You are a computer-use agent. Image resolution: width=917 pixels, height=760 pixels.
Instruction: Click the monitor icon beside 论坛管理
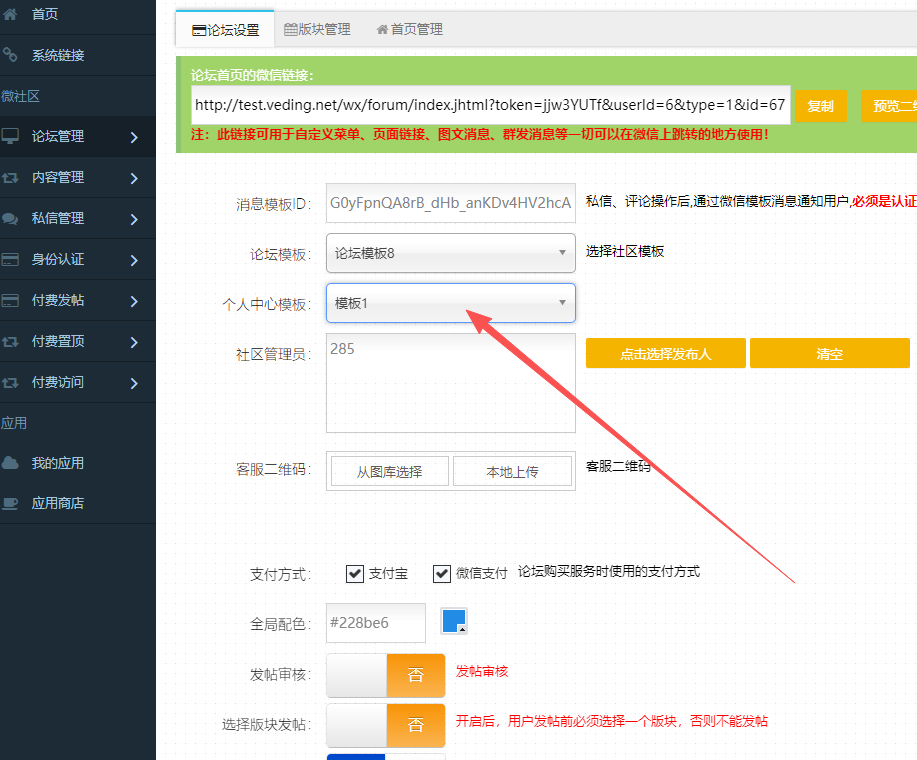(11, 136)
